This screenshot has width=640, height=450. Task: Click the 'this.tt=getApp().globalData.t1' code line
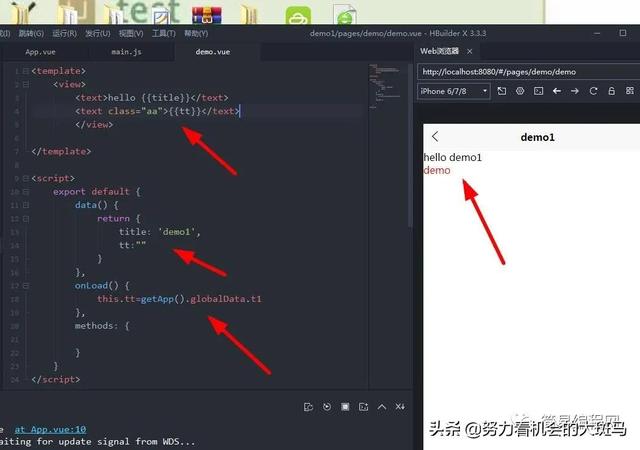(x=179, y=299)
